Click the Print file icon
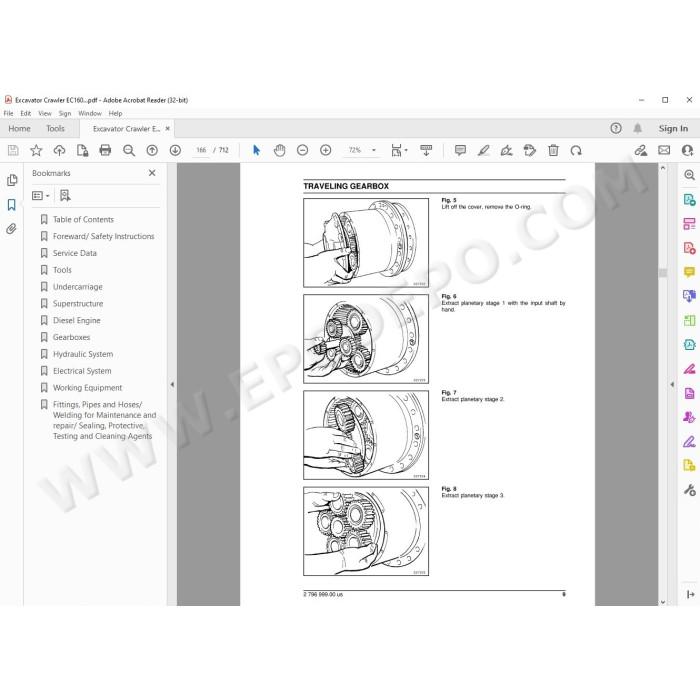The image size is (700, 700). coord(105,150)
